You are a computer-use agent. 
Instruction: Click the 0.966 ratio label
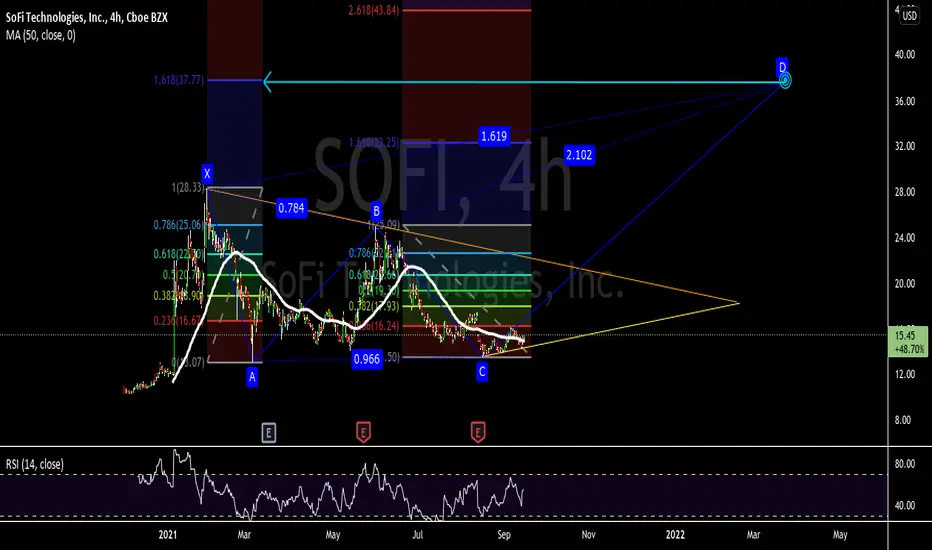point(367,359)
